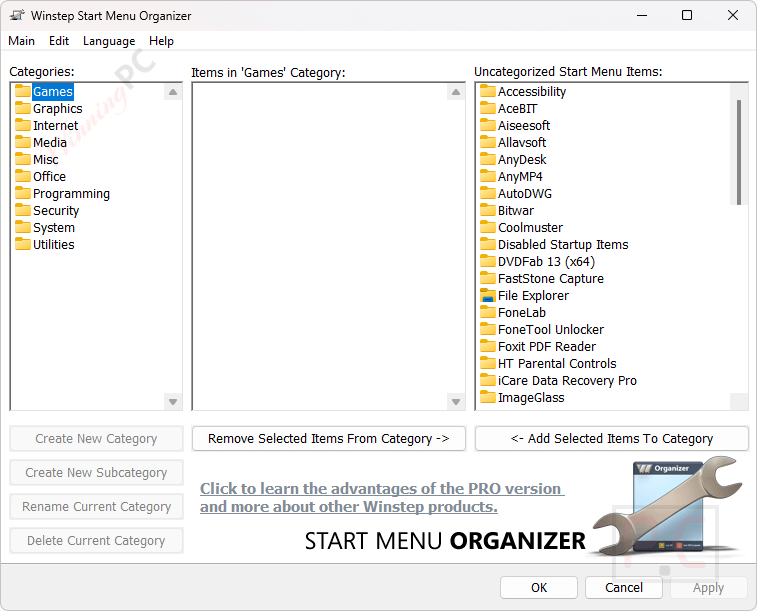Screen dimensions: 757x611
Task: Click Remove Selected Items From Category button
Action: point(329,439)
